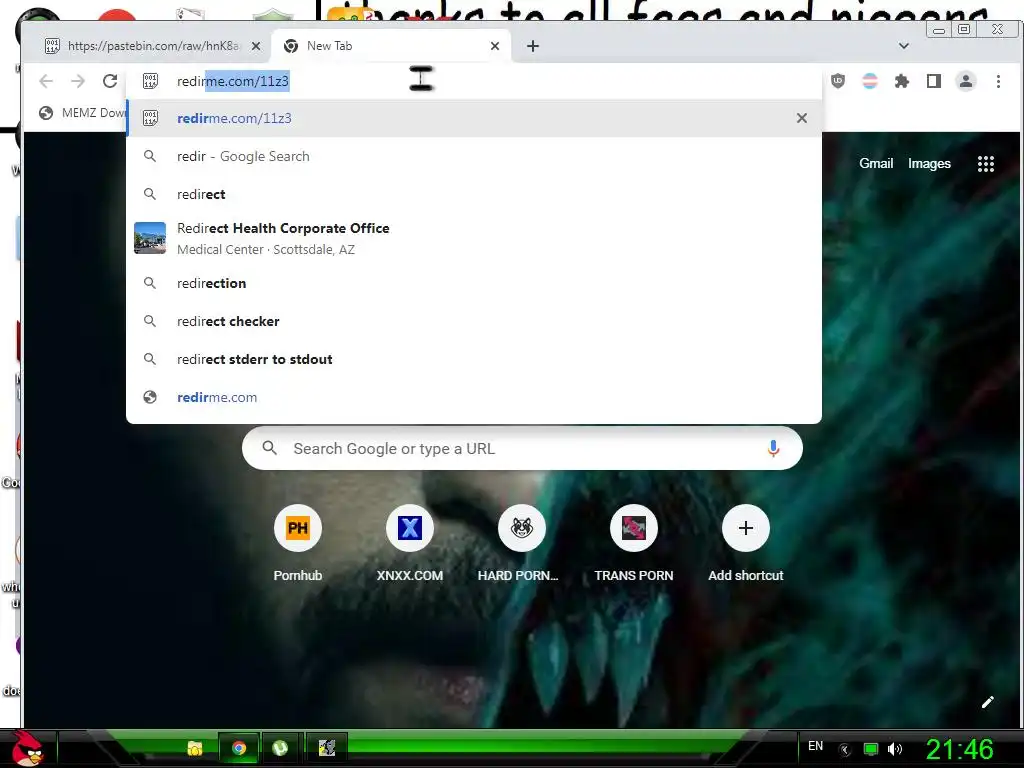Close the New Tab tab

tap(495, 46)
